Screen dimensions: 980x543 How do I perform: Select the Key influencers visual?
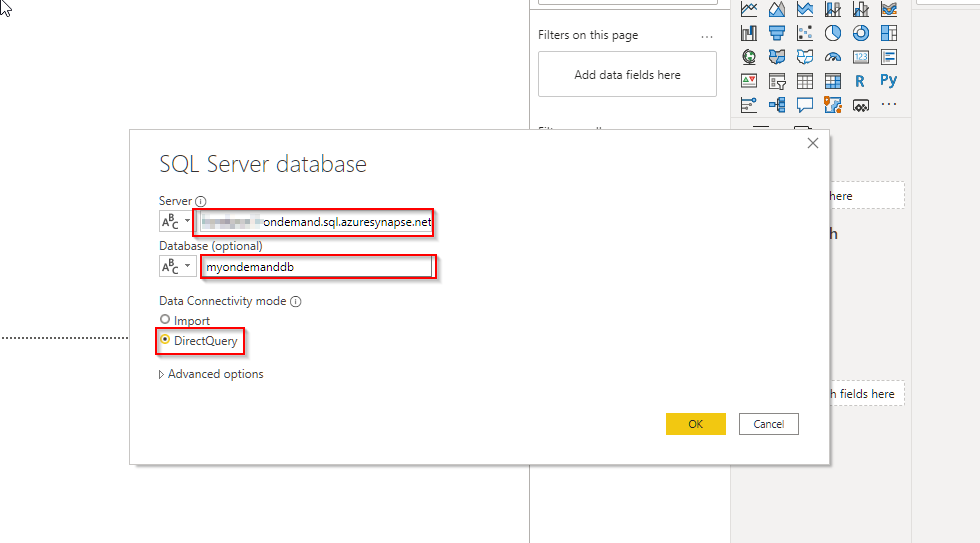[x=749, y=105]
